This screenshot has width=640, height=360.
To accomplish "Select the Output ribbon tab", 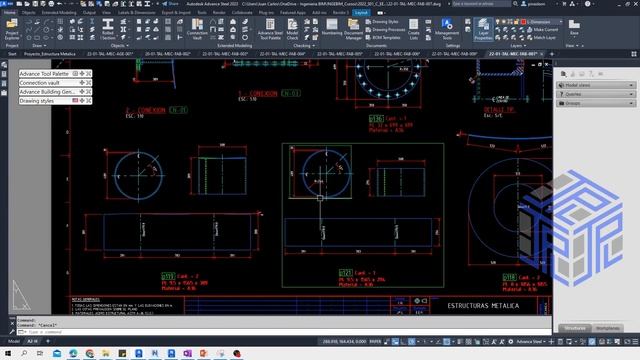I will click(x=89, y=13).
